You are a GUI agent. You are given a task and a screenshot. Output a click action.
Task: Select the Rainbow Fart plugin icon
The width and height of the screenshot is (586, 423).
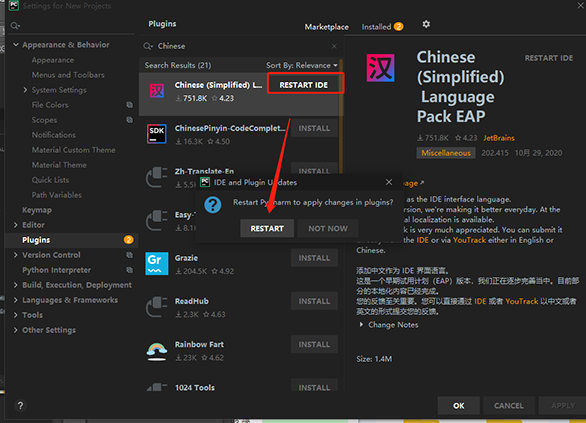pyautogui.click(x=157, y=351)
